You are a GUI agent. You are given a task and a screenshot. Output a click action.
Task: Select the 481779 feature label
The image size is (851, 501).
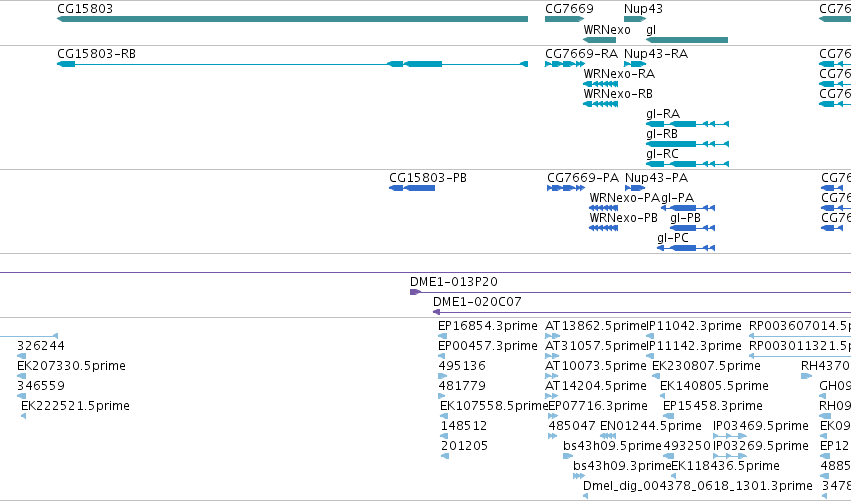tap(462, 386)
